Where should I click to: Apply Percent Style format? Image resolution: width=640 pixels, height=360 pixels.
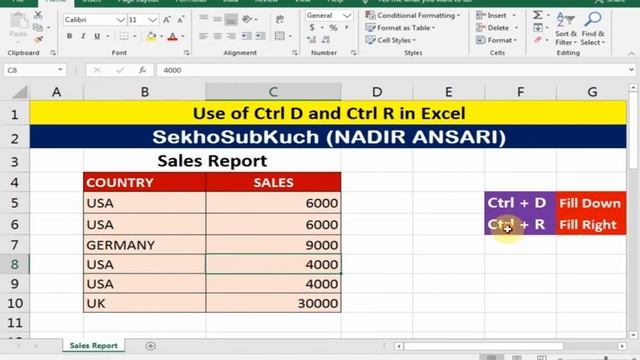333,28
